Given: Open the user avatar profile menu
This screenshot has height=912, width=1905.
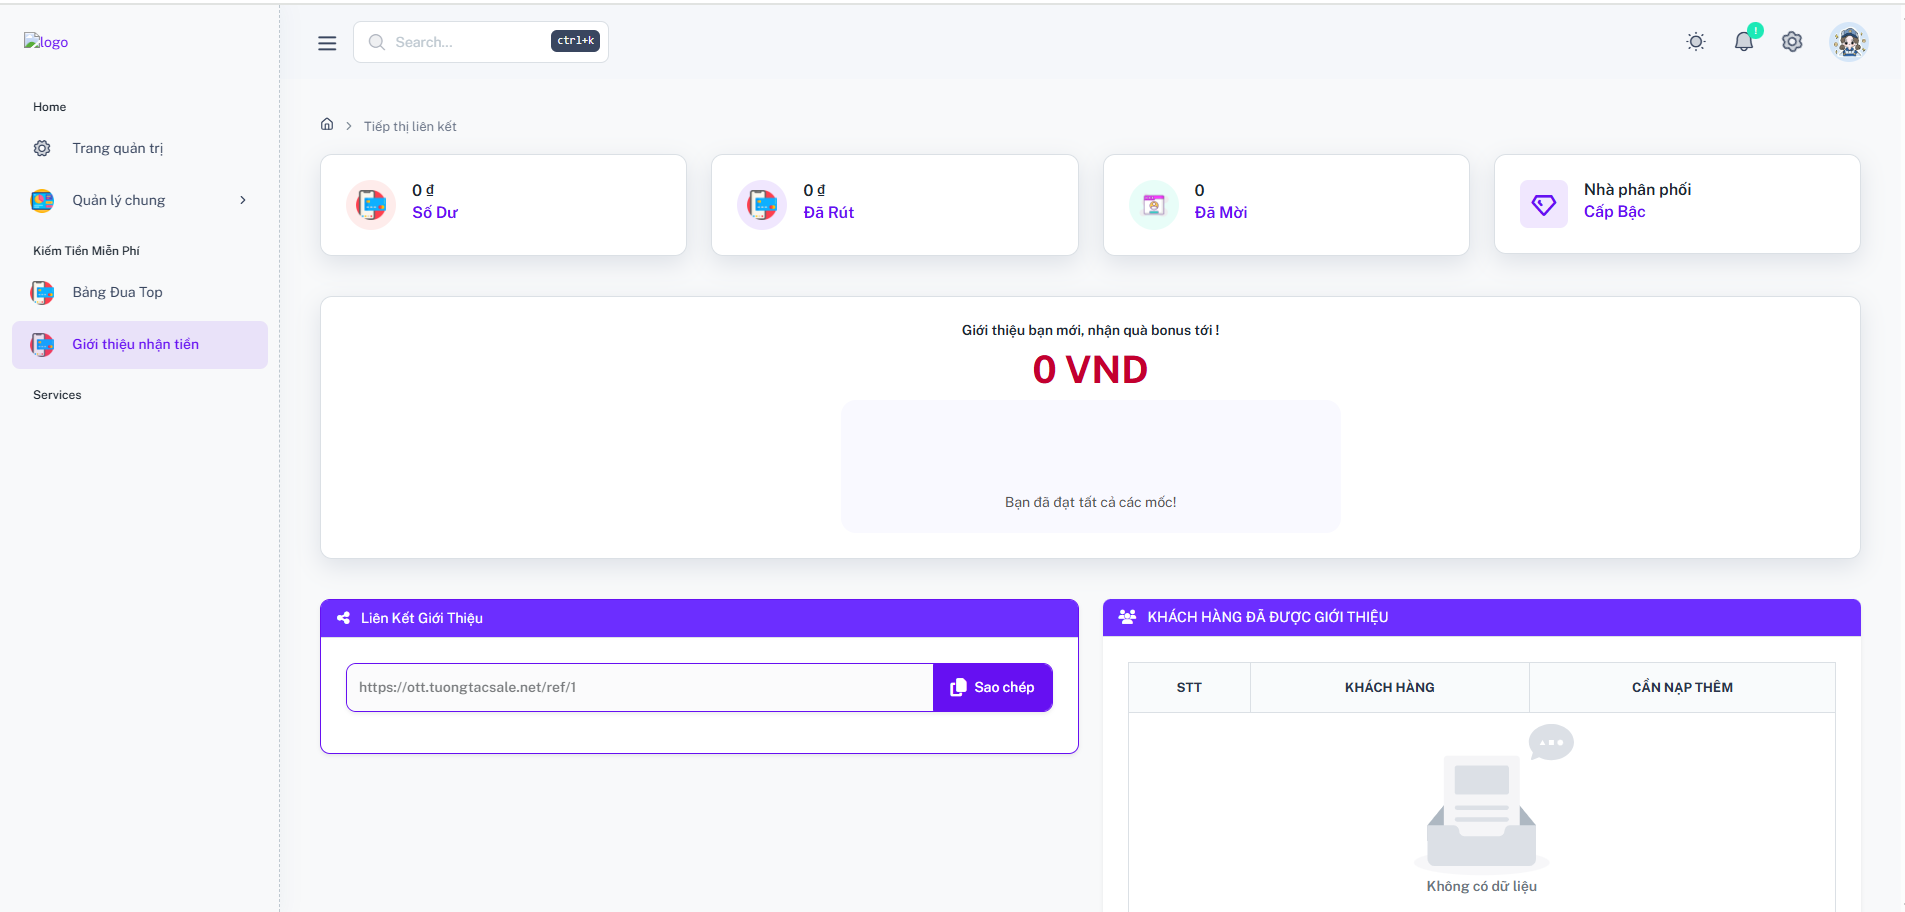Looking at the screenshot, I should 1848,42.
